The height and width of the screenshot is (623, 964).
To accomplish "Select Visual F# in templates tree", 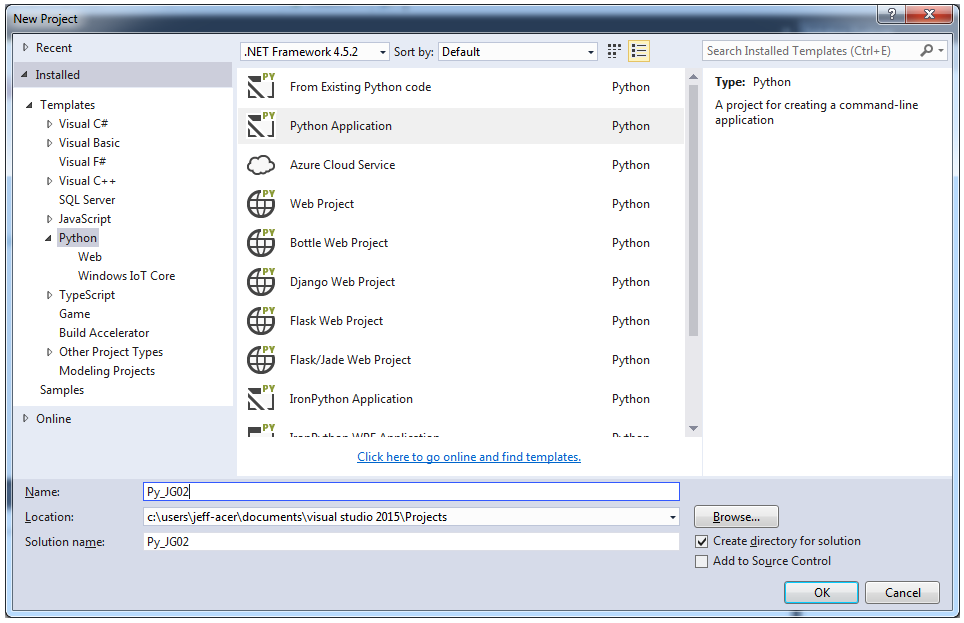I will tap(82, 162).
